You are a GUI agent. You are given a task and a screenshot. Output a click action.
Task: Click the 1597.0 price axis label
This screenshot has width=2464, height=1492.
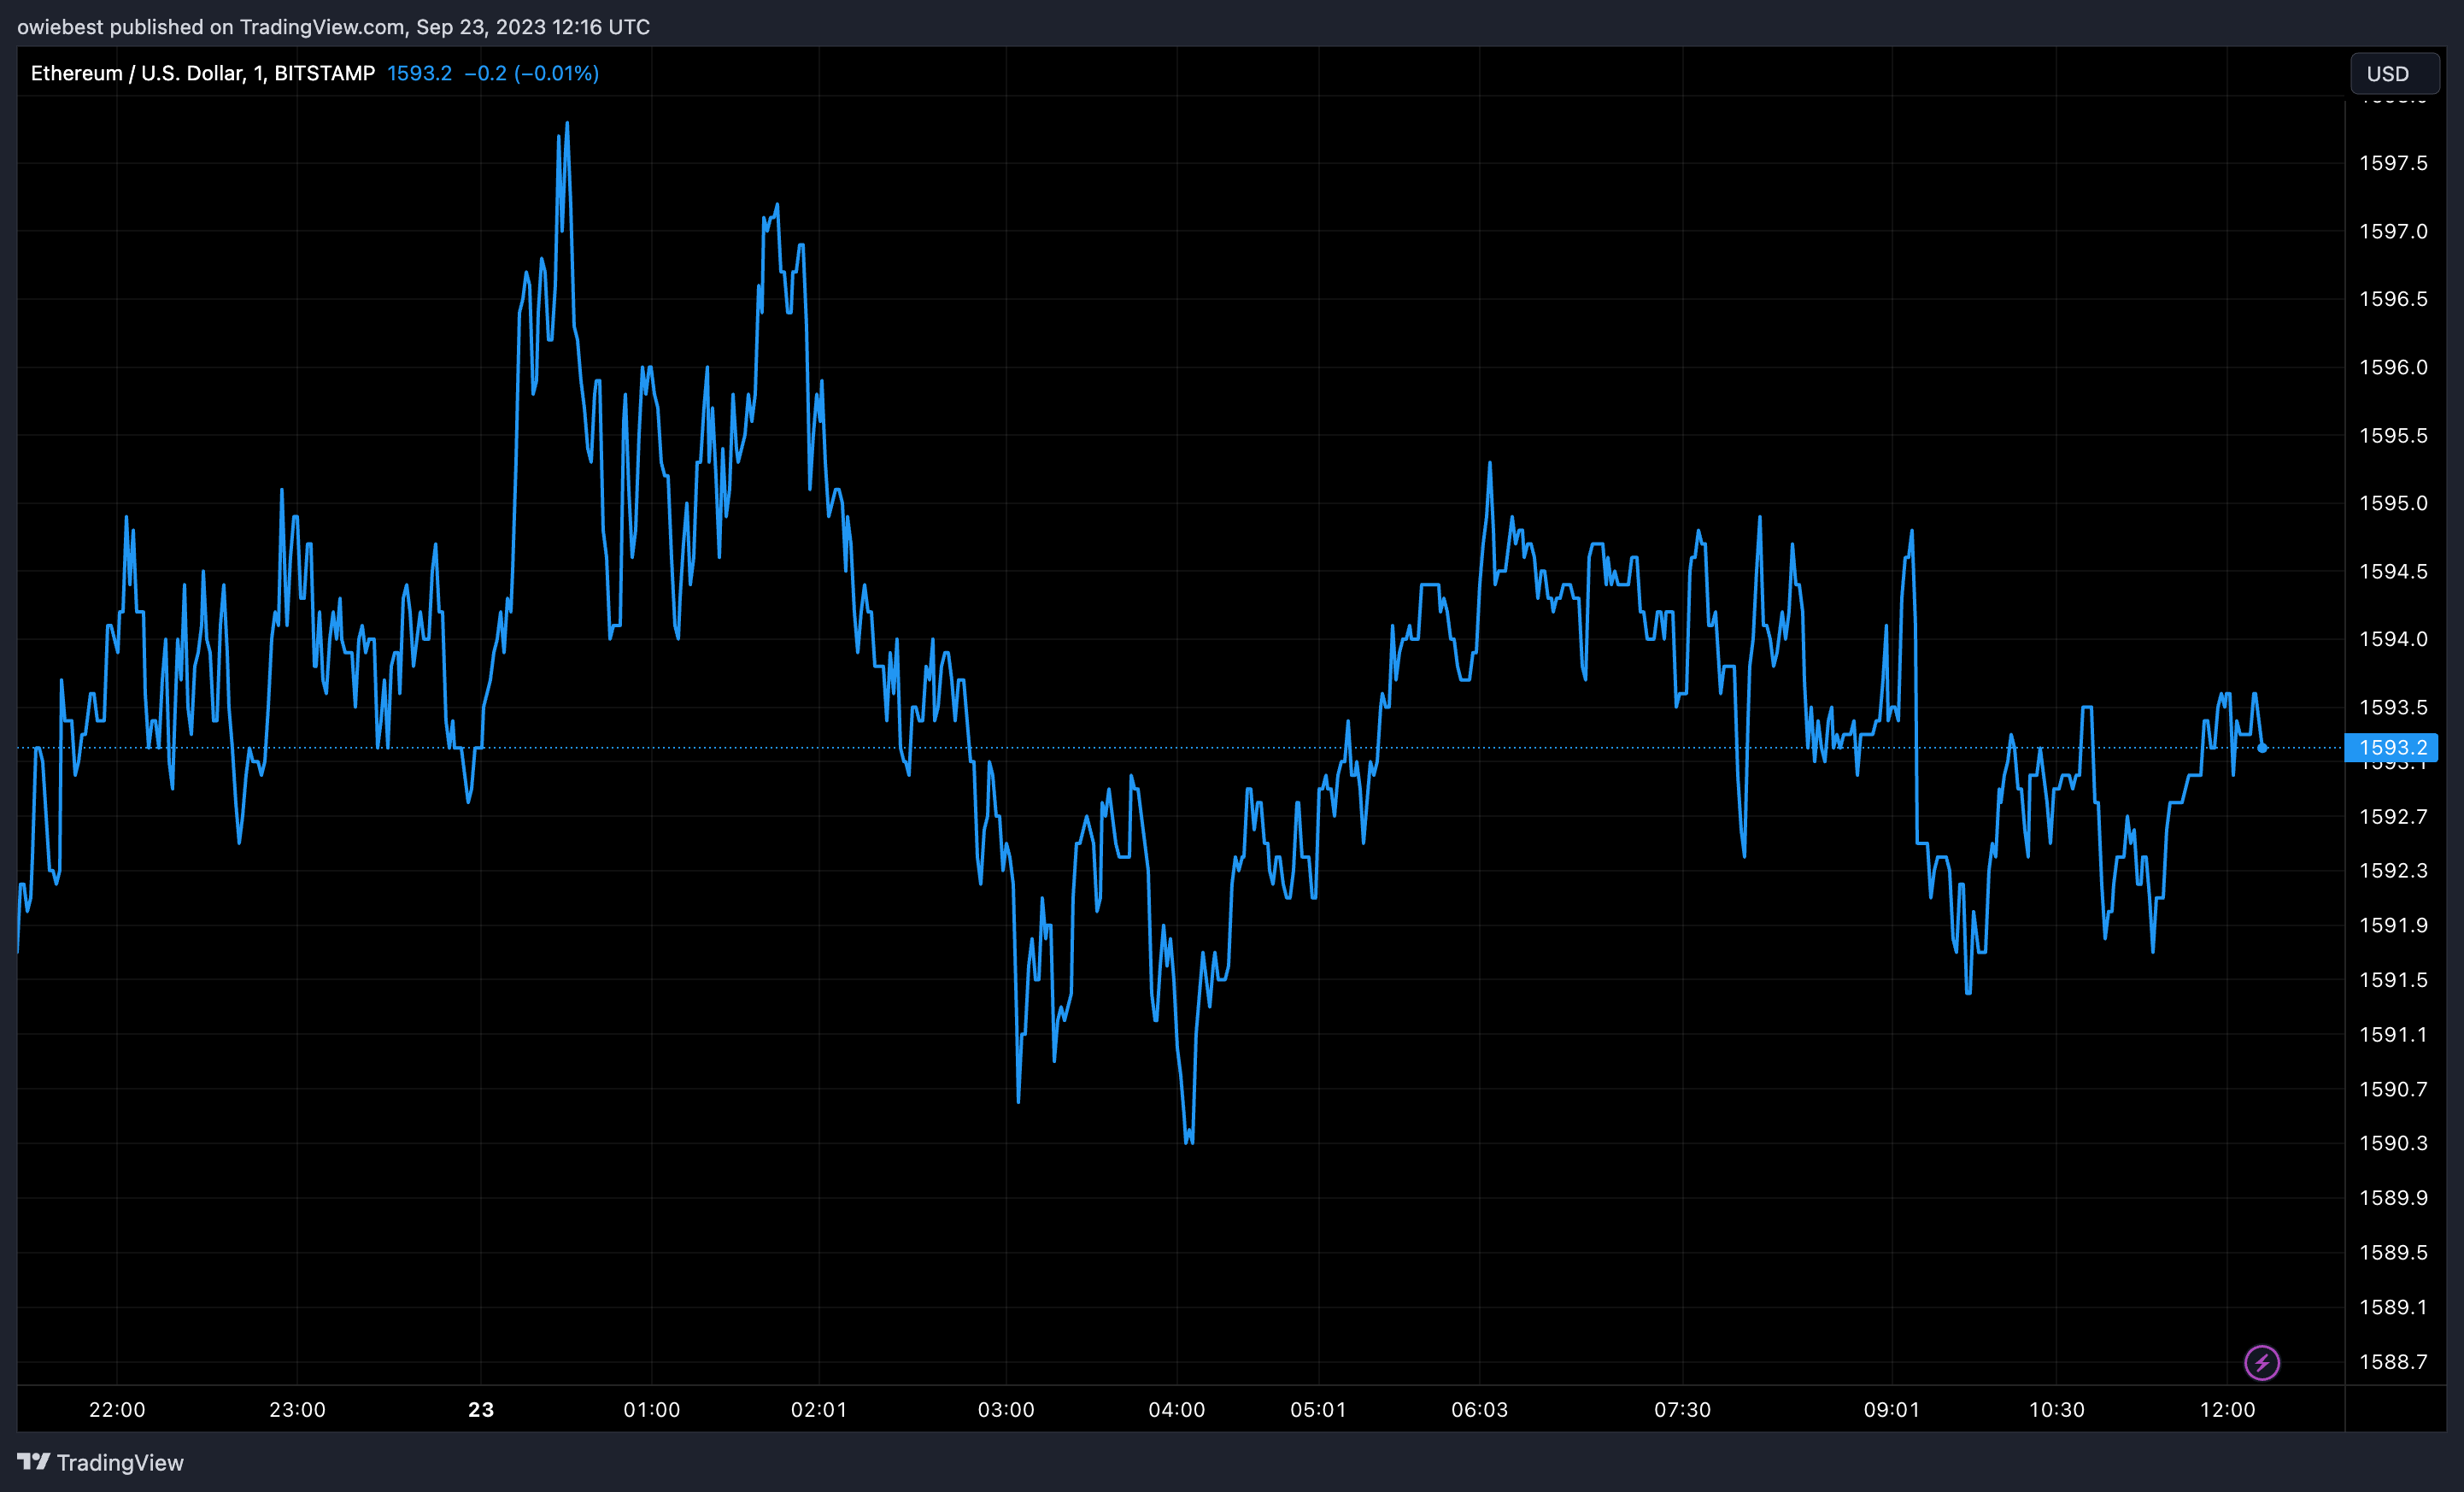[x=2393, y=231]
